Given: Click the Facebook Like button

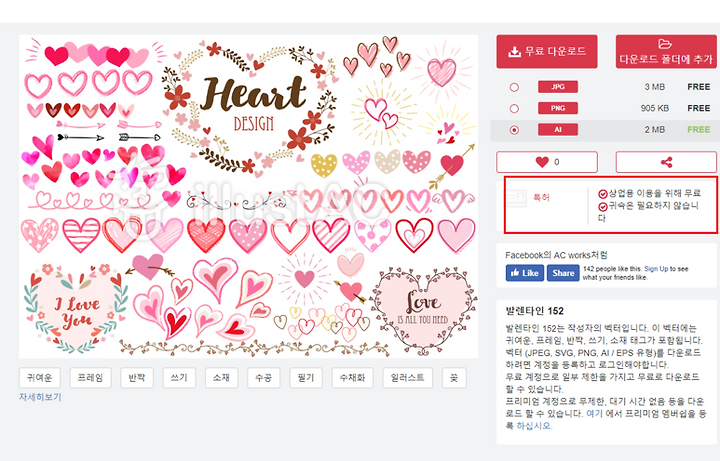Looking at the screenshot, I should 525,273.
